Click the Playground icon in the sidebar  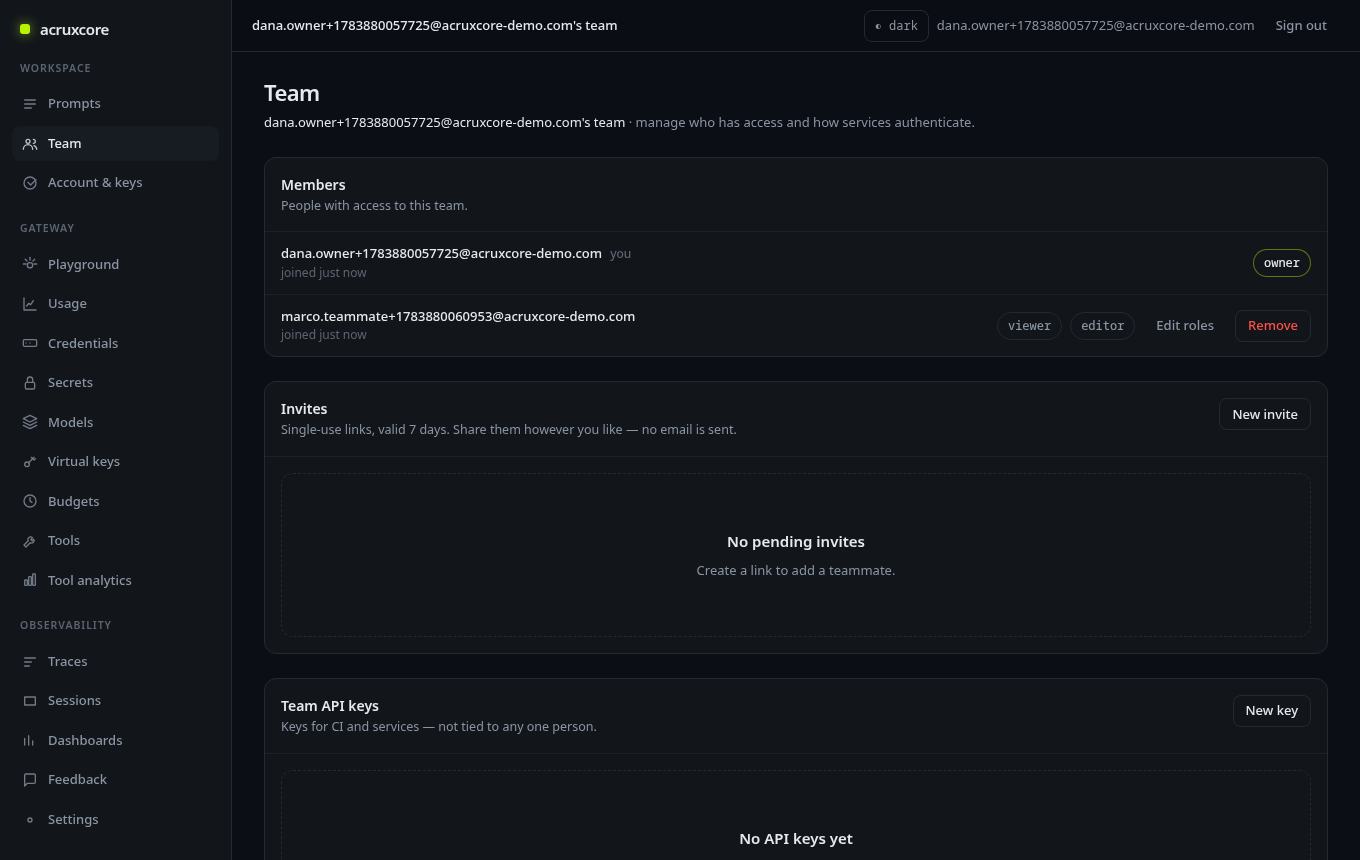30,265
